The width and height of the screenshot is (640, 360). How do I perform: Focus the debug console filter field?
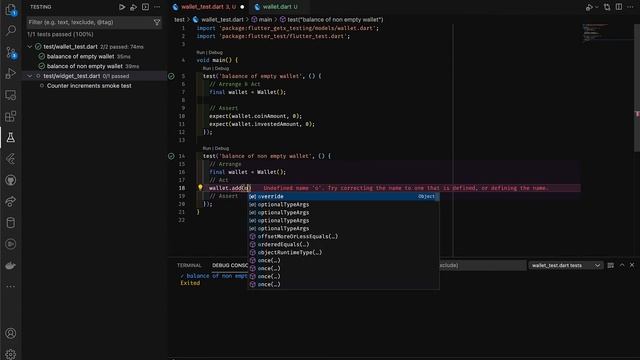(482, 265)
